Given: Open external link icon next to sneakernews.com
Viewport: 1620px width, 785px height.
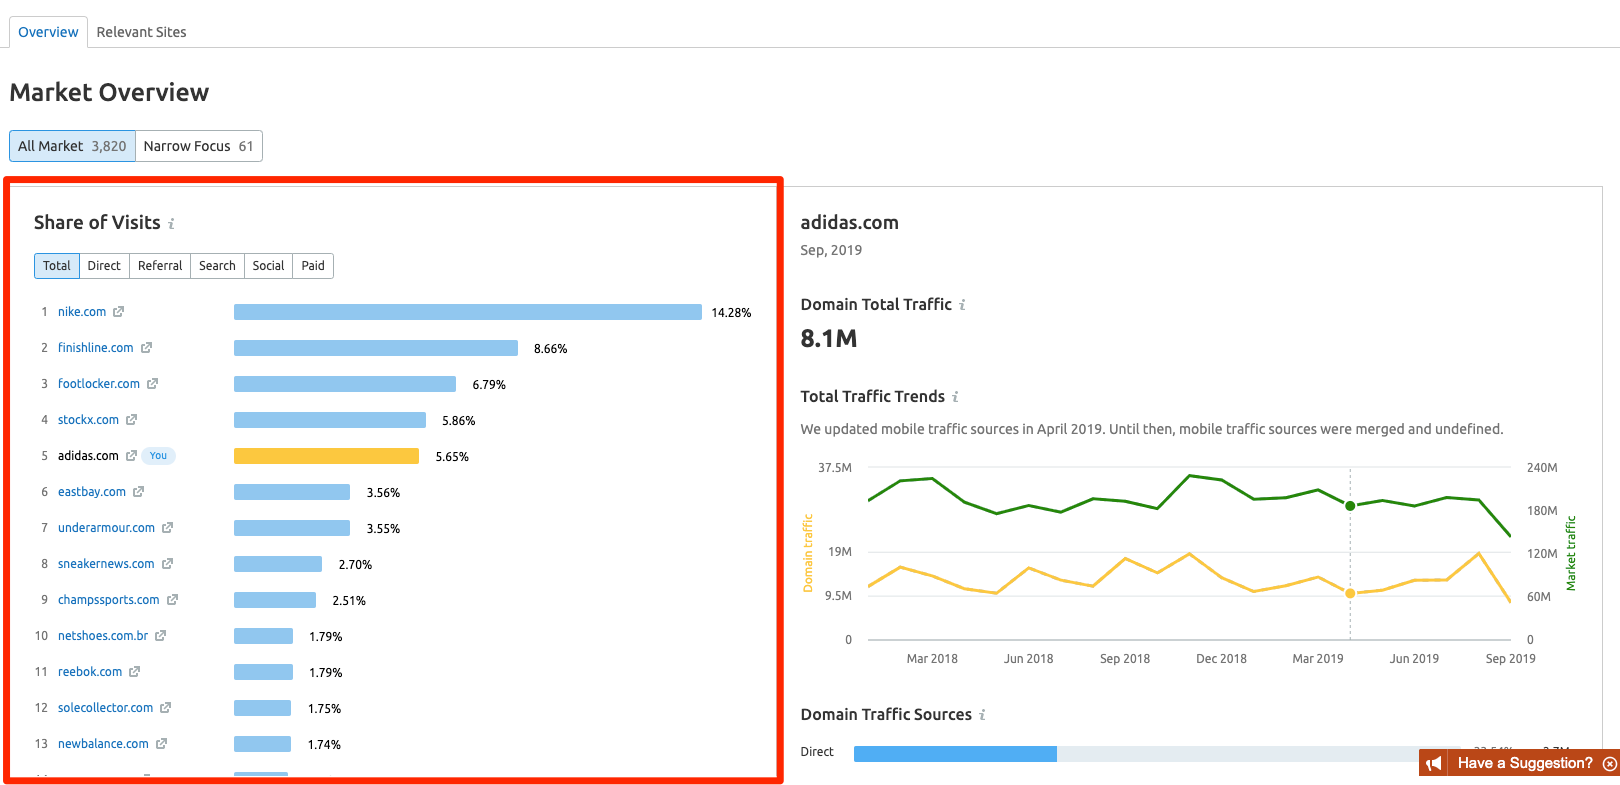Looking at the screenshot, I should click(167, 564).
